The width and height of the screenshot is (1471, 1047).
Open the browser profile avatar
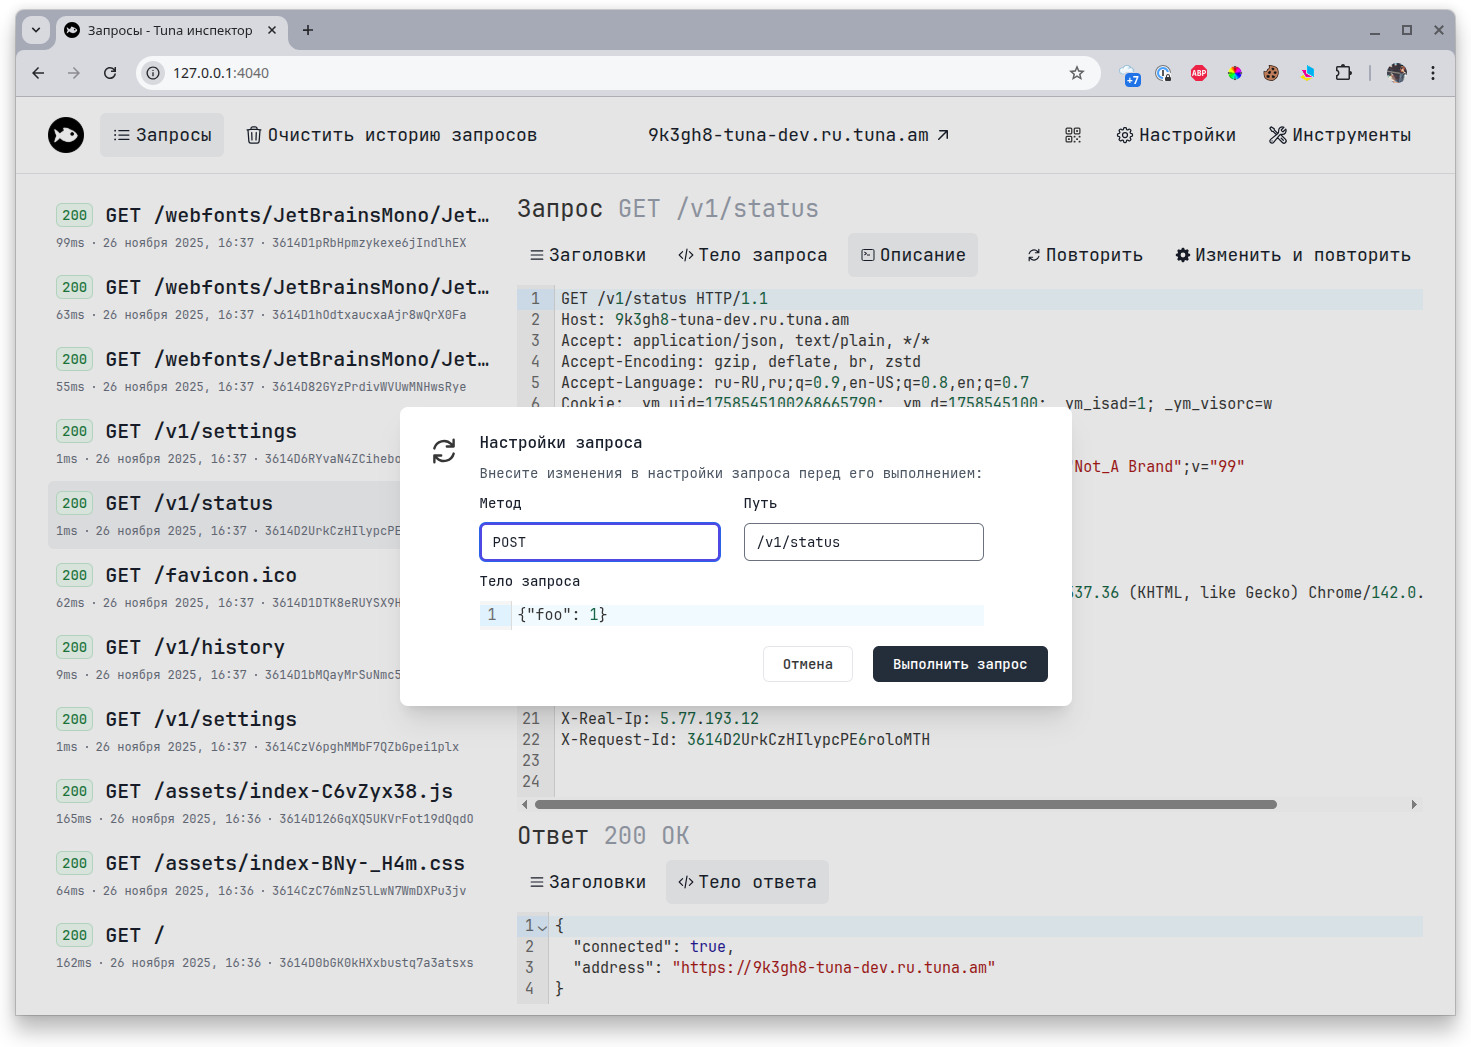coord(1397,73)
